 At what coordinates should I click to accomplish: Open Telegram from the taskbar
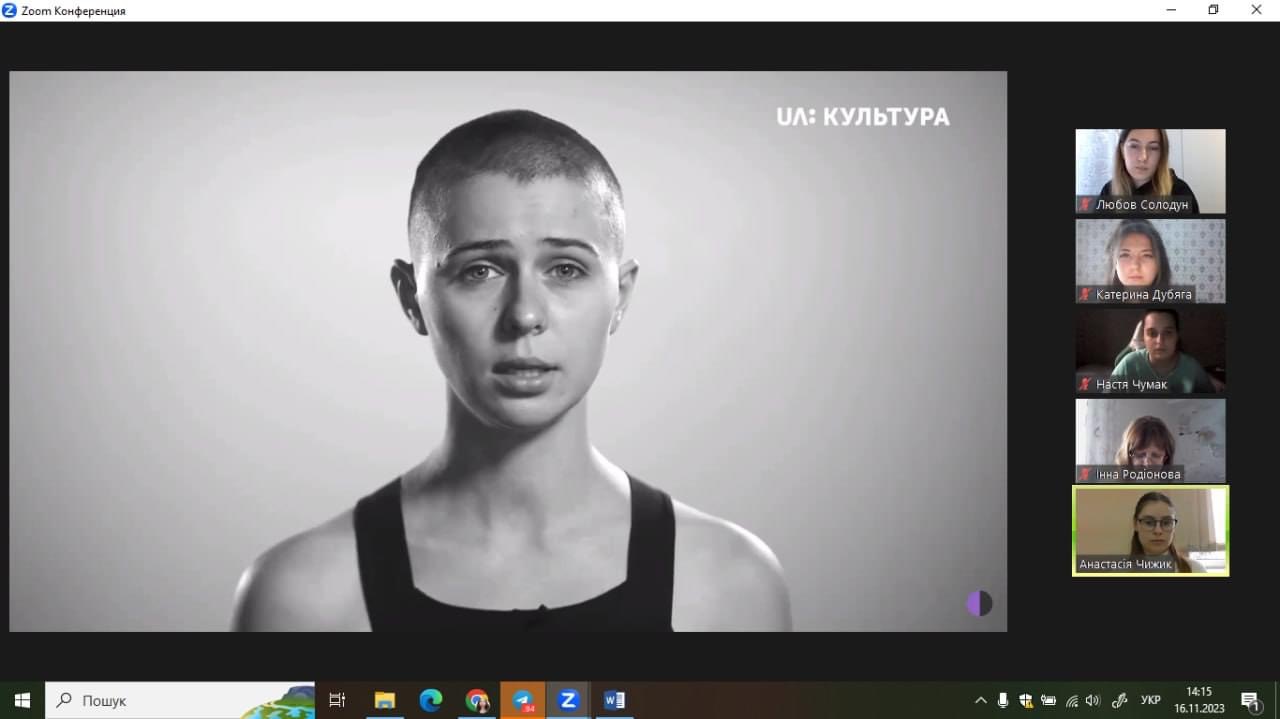click(523, 700)
